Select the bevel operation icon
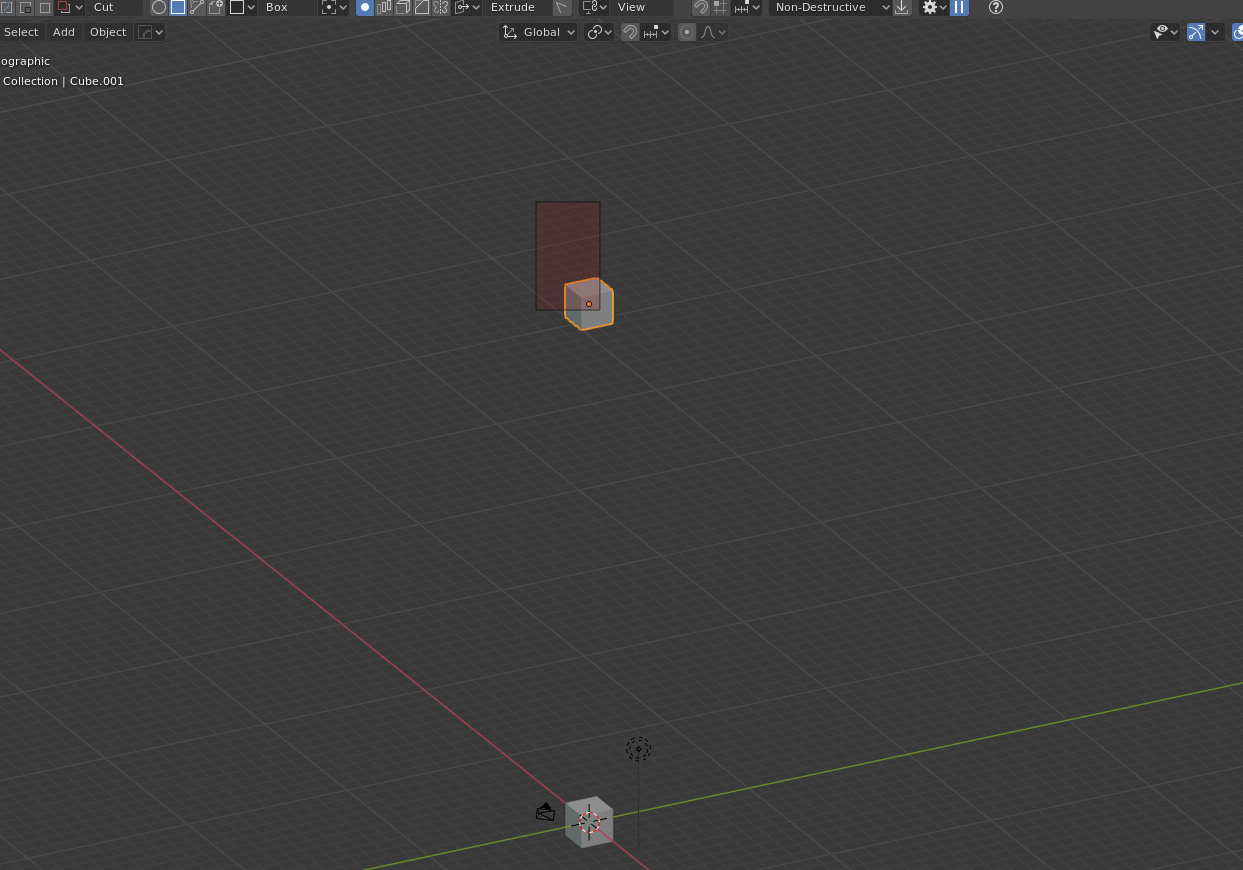1243x870 pixels. 422,7
